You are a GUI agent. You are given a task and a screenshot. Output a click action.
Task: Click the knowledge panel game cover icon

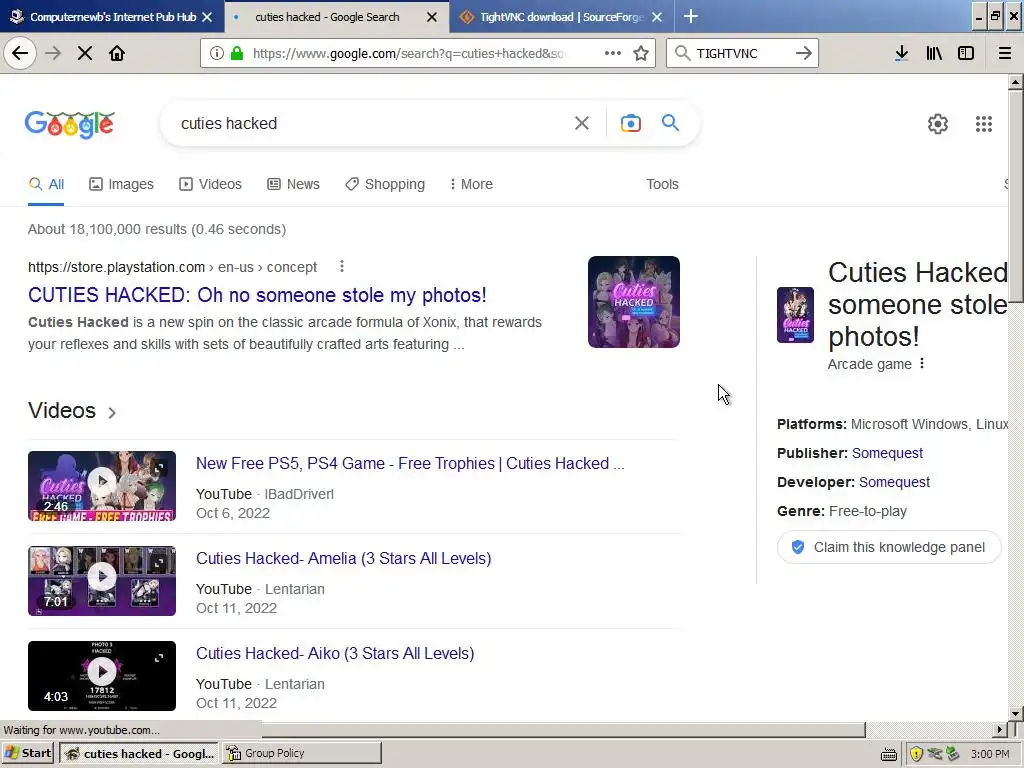coord(795,315)
